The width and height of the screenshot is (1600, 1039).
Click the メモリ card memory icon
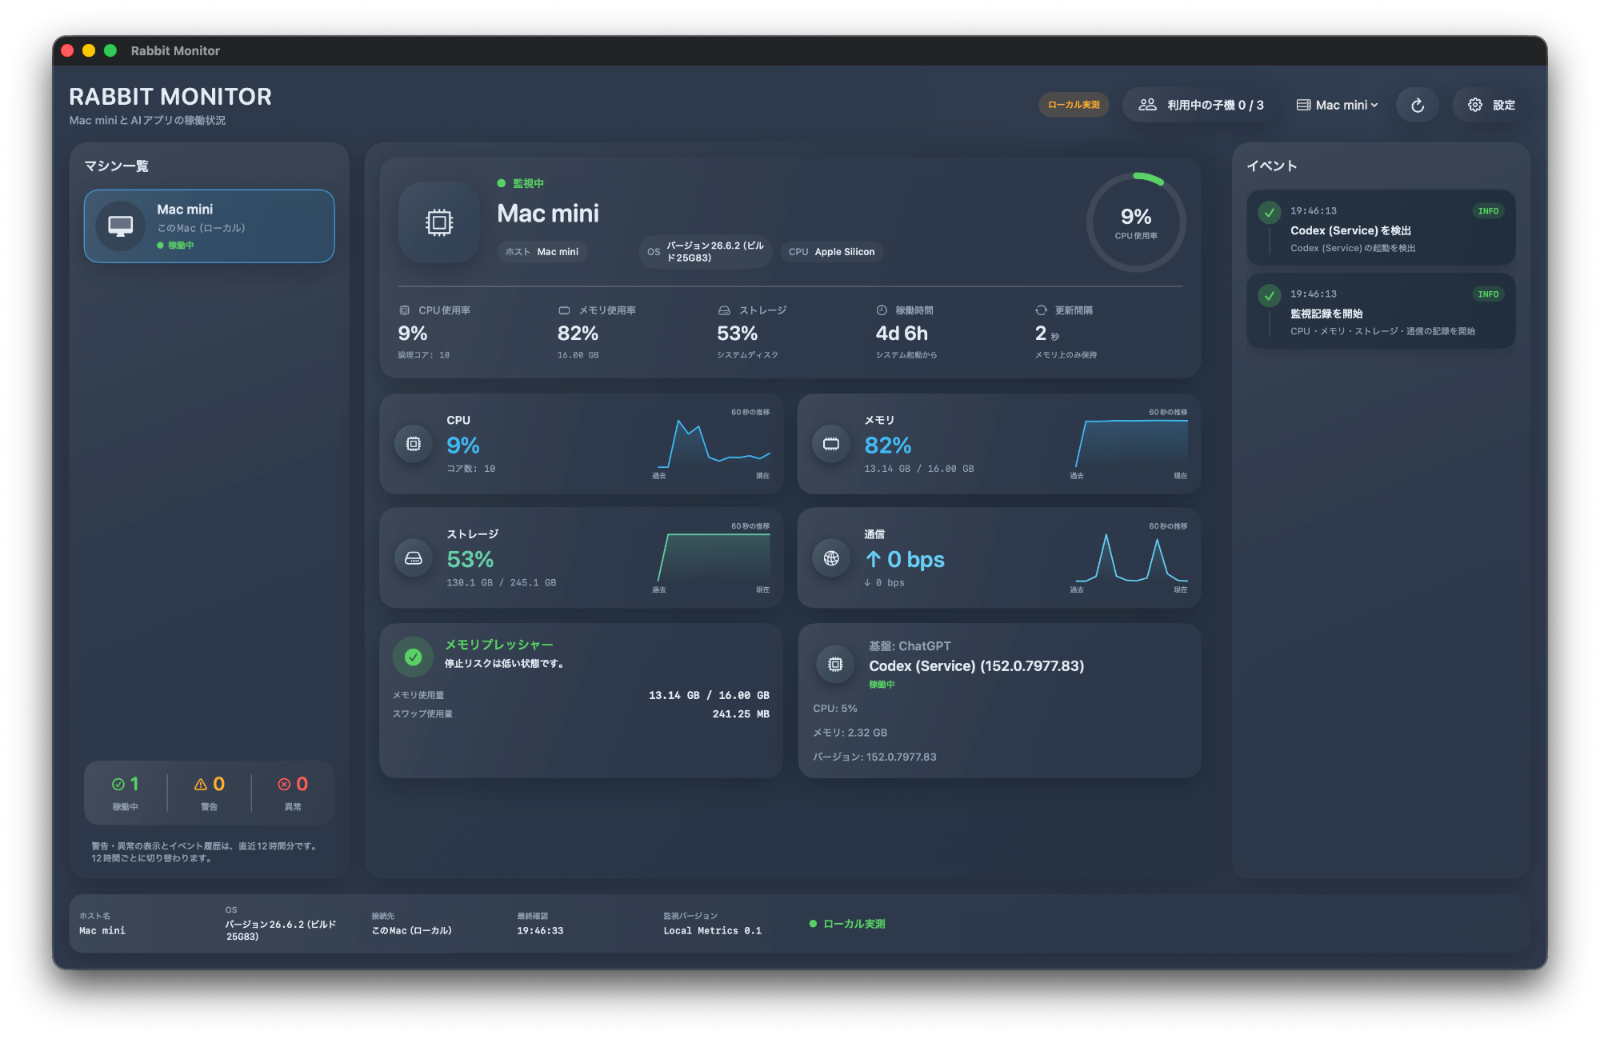(831, 444)
